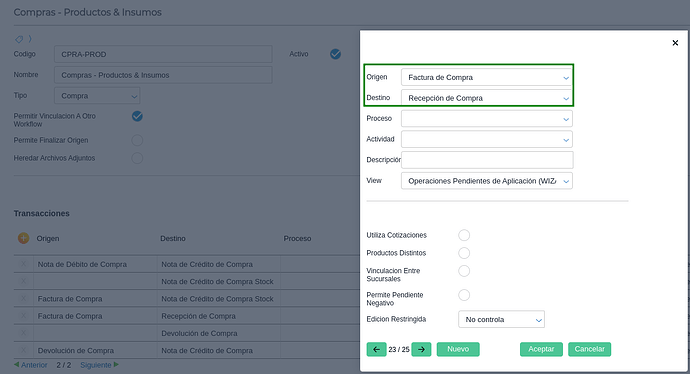Close the dialog with the X icon

(675, 43)
